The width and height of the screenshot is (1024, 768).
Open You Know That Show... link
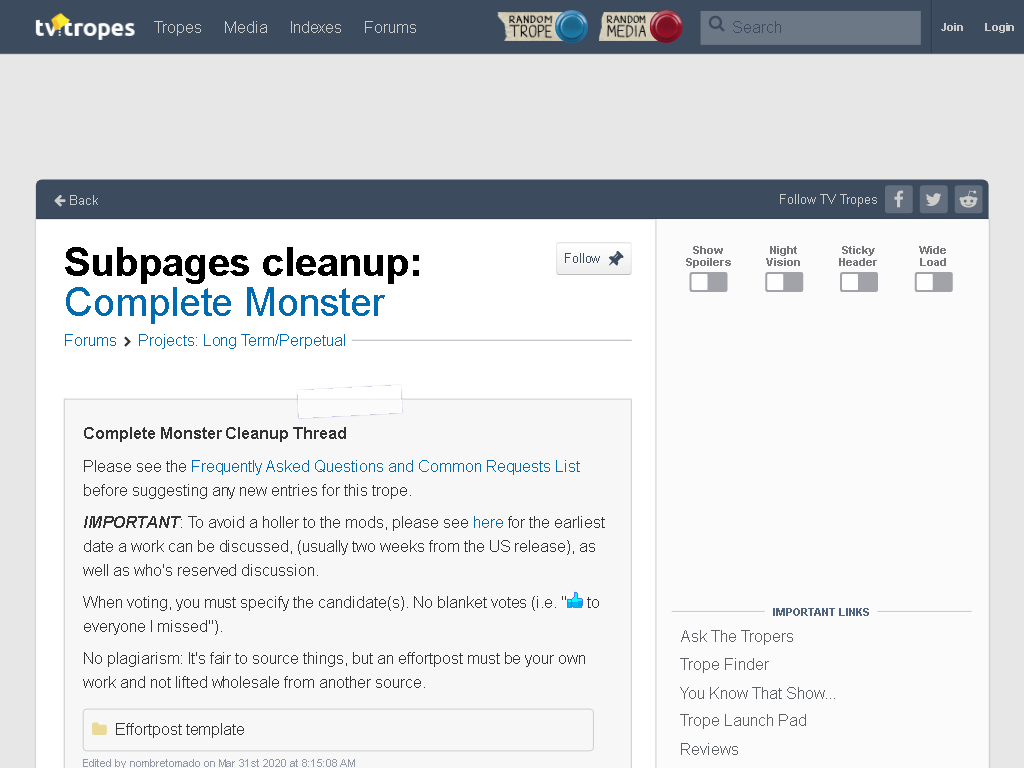coord(758,693)
